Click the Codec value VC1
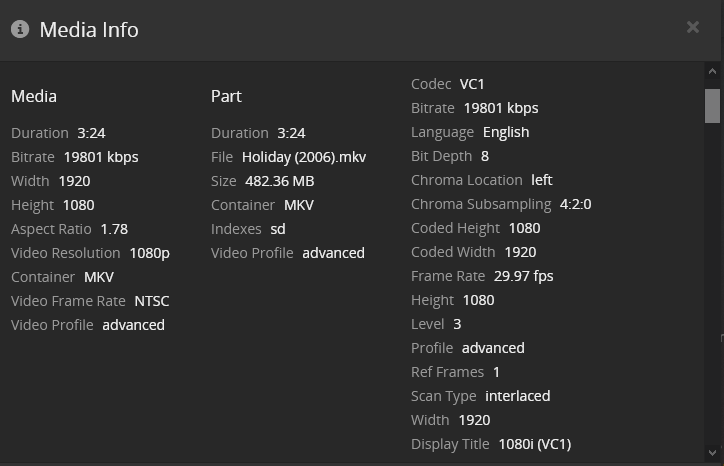 tap(472, 84)
